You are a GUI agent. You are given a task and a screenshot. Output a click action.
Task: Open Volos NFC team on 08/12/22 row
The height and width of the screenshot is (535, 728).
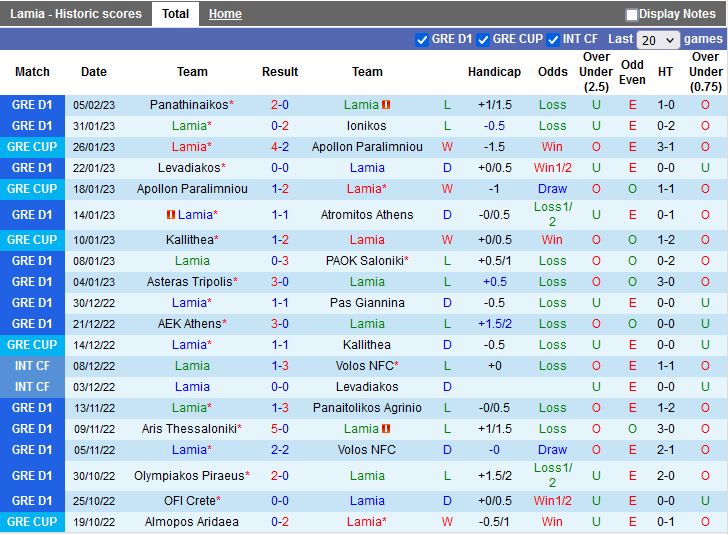[365, 365]
